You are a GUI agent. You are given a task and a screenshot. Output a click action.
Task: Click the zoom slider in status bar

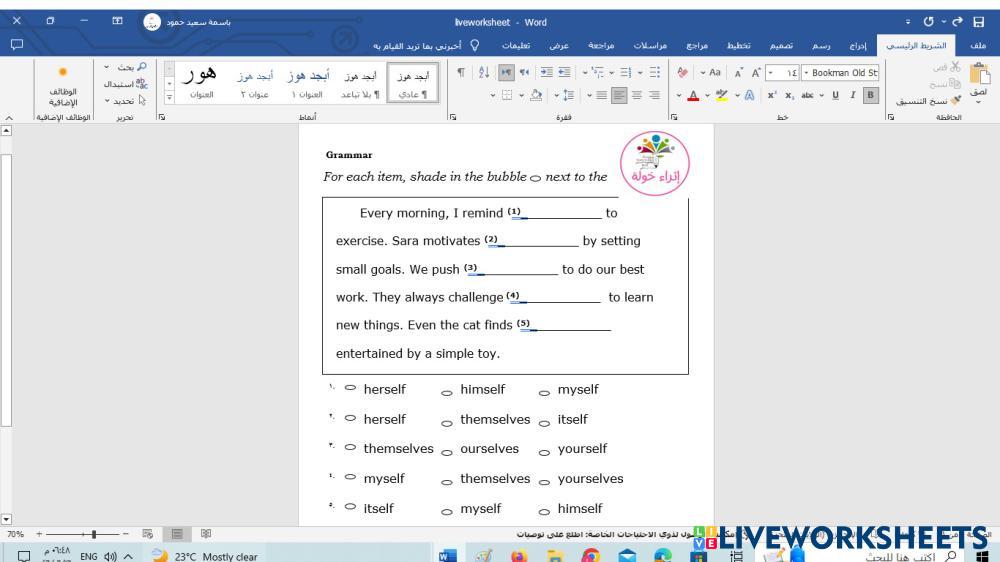pos(94,535)
